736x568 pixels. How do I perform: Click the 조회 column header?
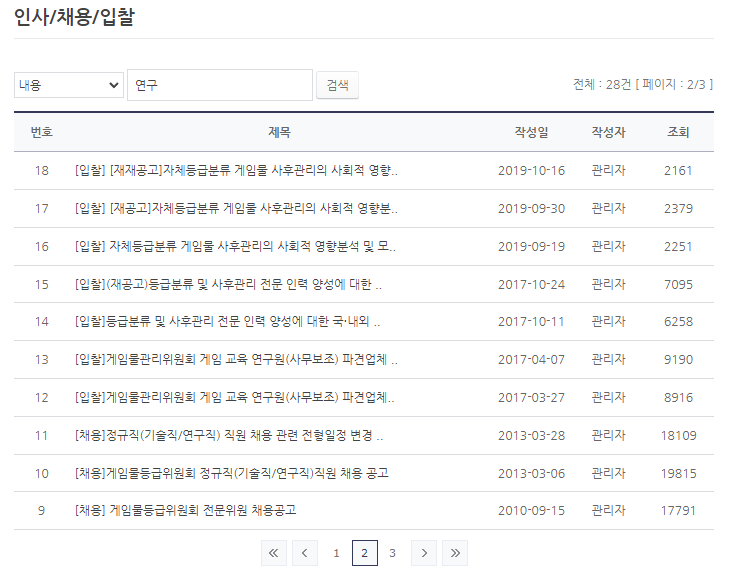pyautogui.click(x=678, y=132)
